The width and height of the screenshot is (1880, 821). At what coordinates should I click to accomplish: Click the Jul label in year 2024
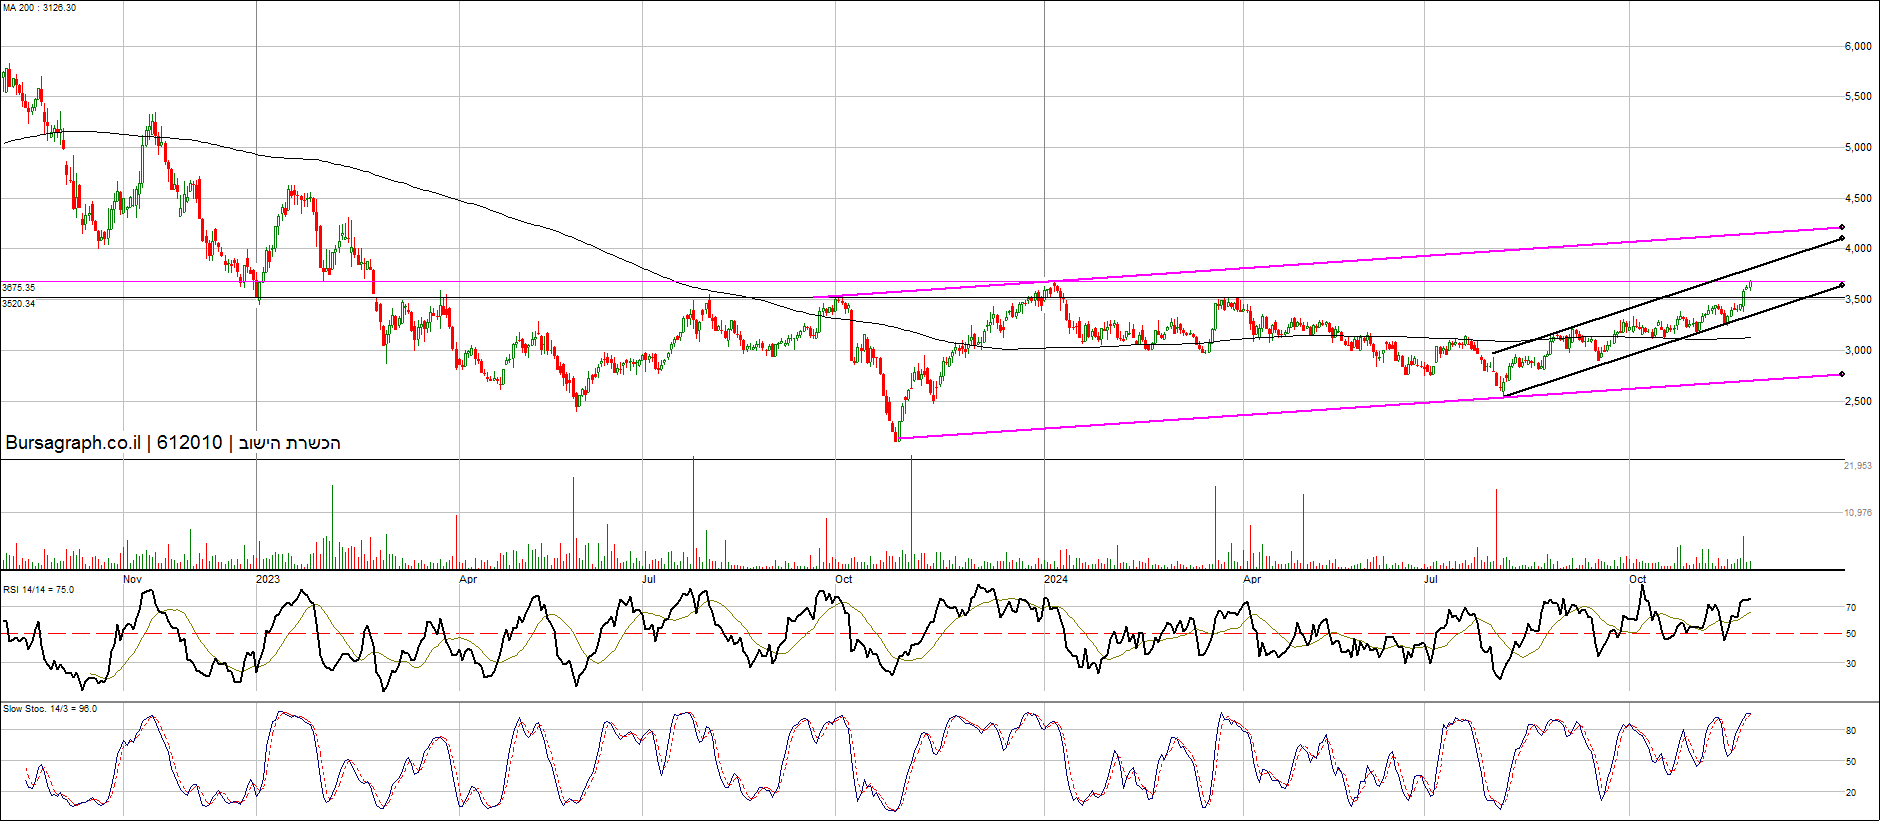[1431, 579]
